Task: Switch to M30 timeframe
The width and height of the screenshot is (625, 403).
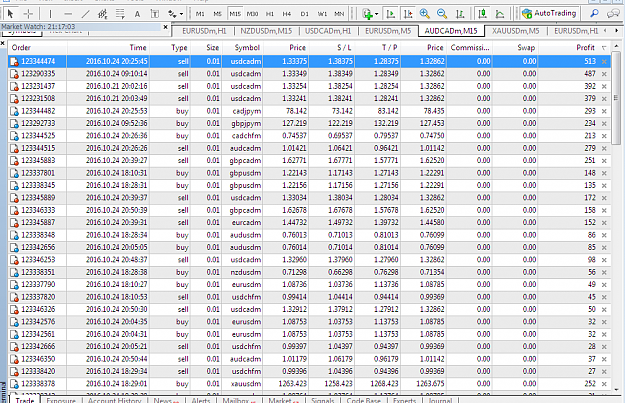Action: (x=252, y=14)
